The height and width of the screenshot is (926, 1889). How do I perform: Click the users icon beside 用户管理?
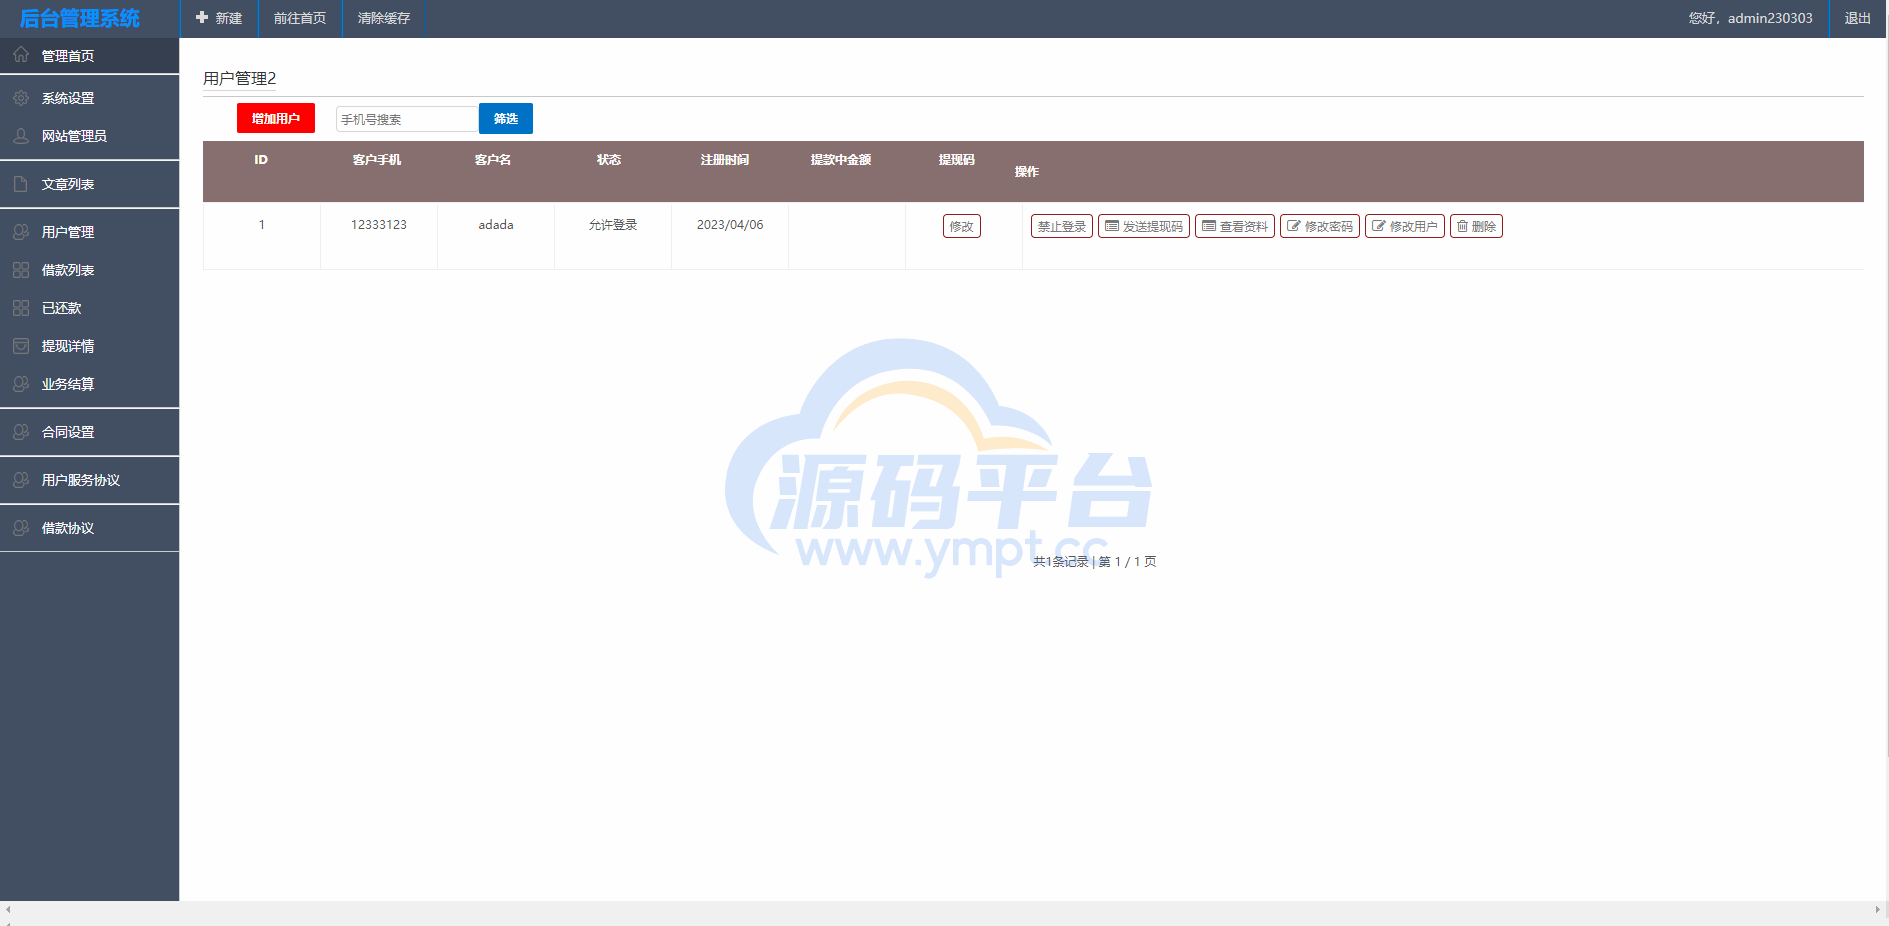coord(21,232)
